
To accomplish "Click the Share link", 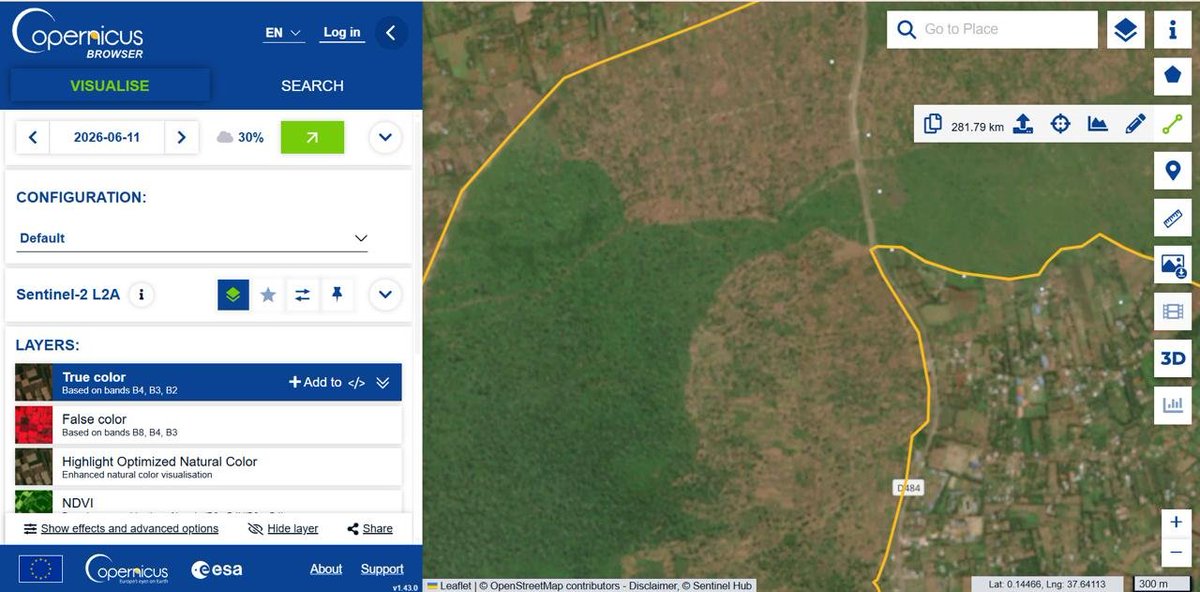I will (x=370, y=529).
